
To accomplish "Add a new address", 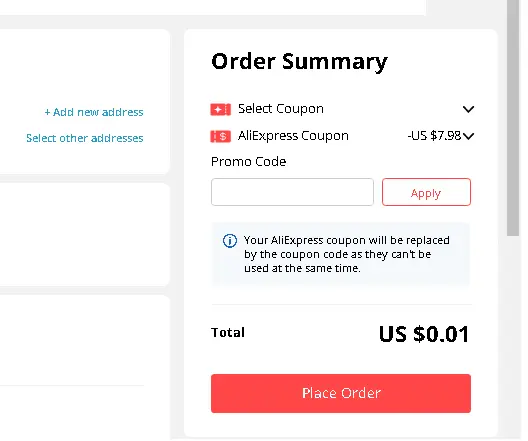I will point(94,112).
